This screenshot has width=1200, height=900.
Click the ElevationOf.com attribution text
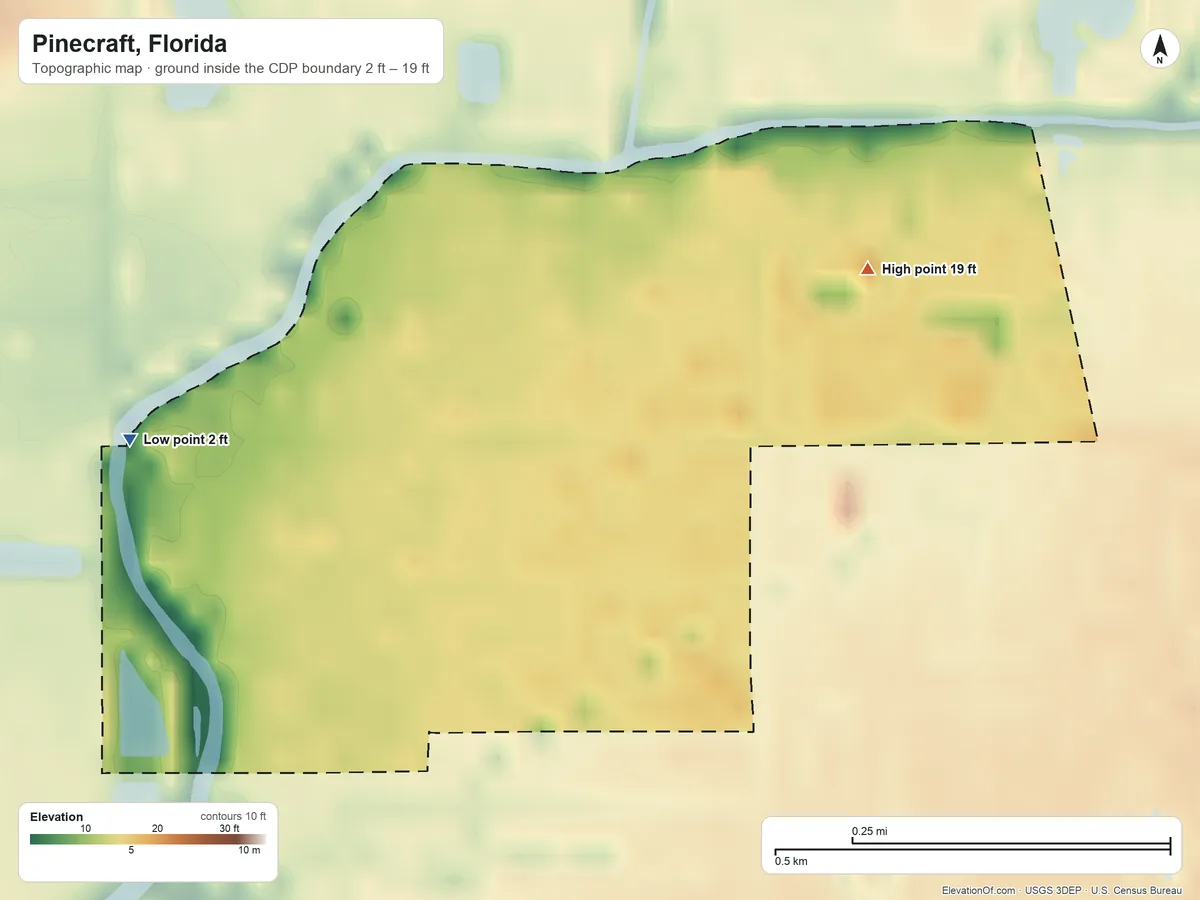(x=979, y=890)
